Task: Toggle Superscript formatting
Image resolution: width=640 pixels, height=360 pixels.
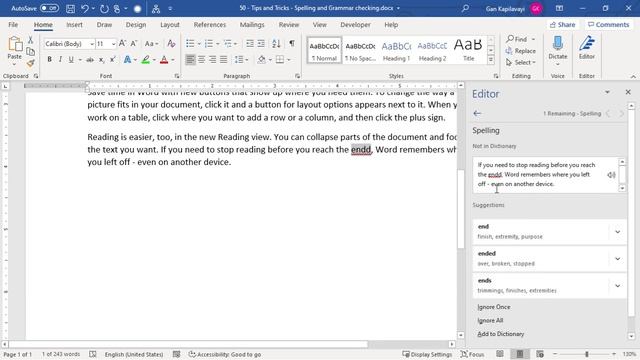Action: tap(113, 60)
